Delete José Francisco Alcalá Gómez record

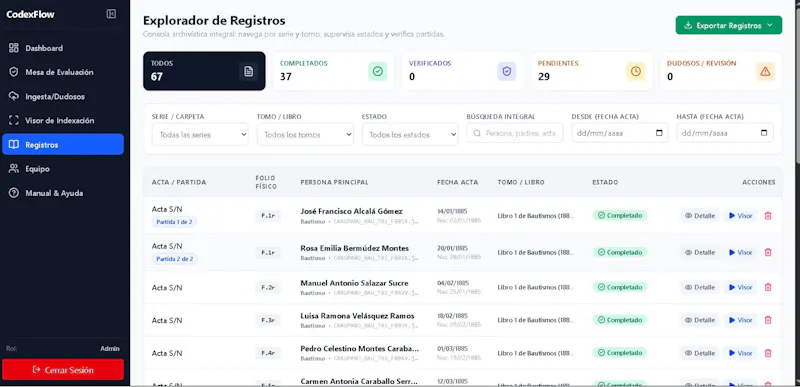click(x=768, y=216)
